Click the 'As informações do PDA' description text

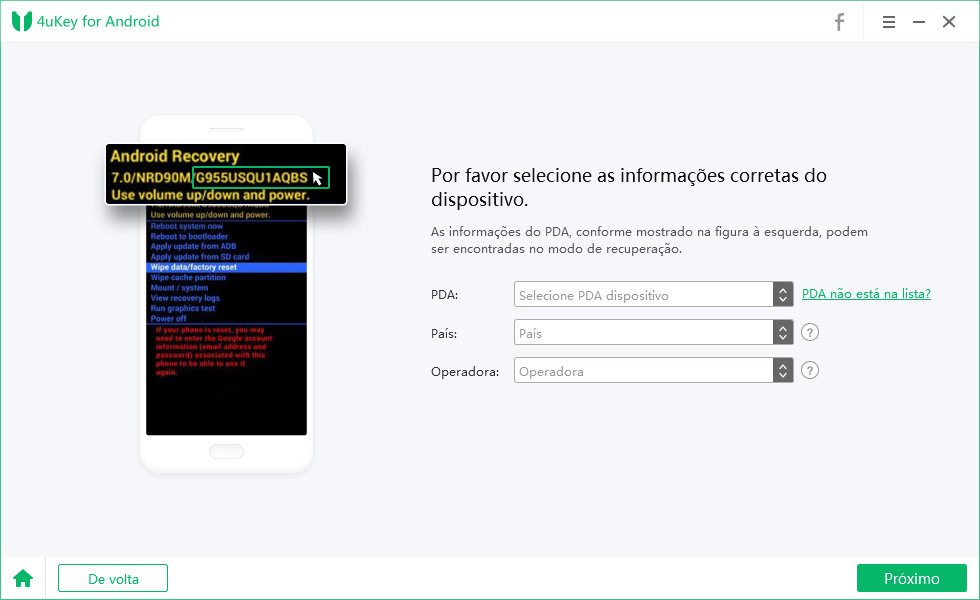coord(649,240)
